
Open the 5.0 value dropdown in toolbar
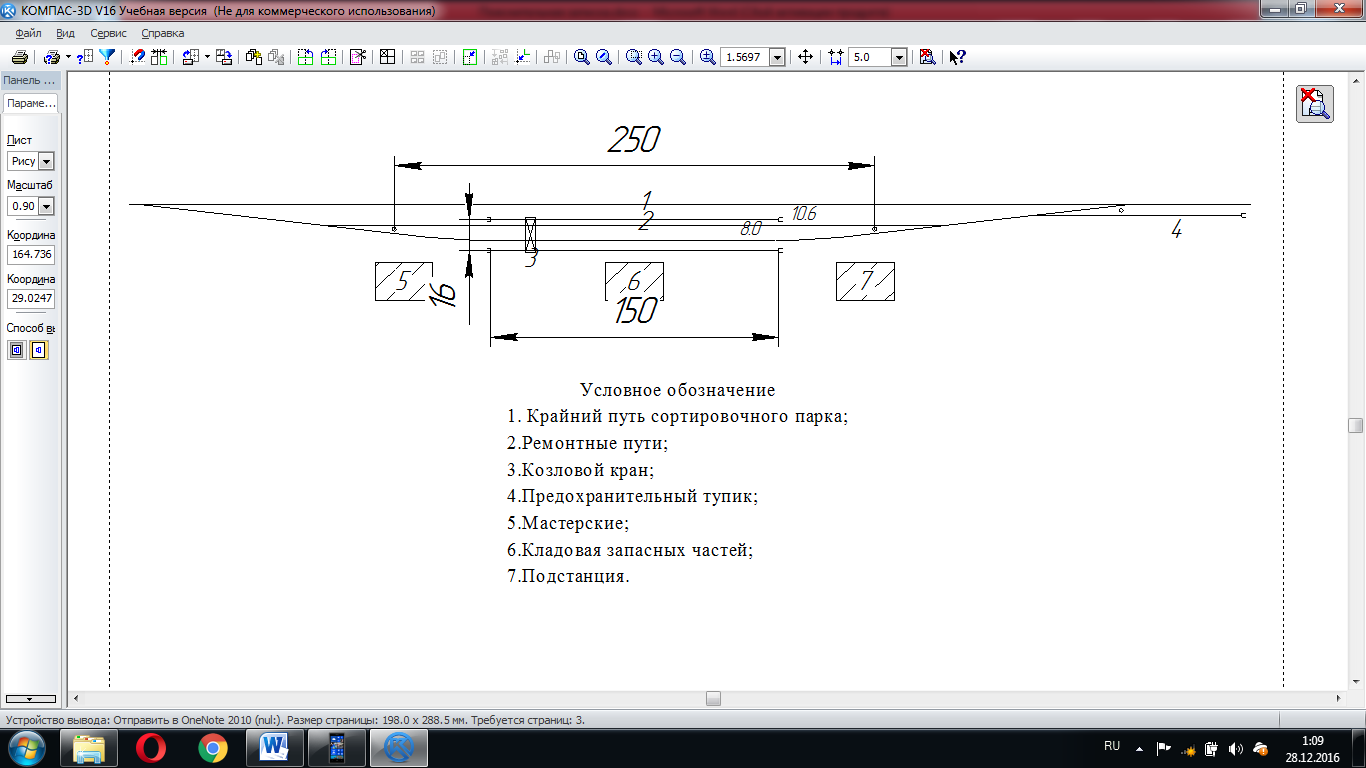(898, 57)
